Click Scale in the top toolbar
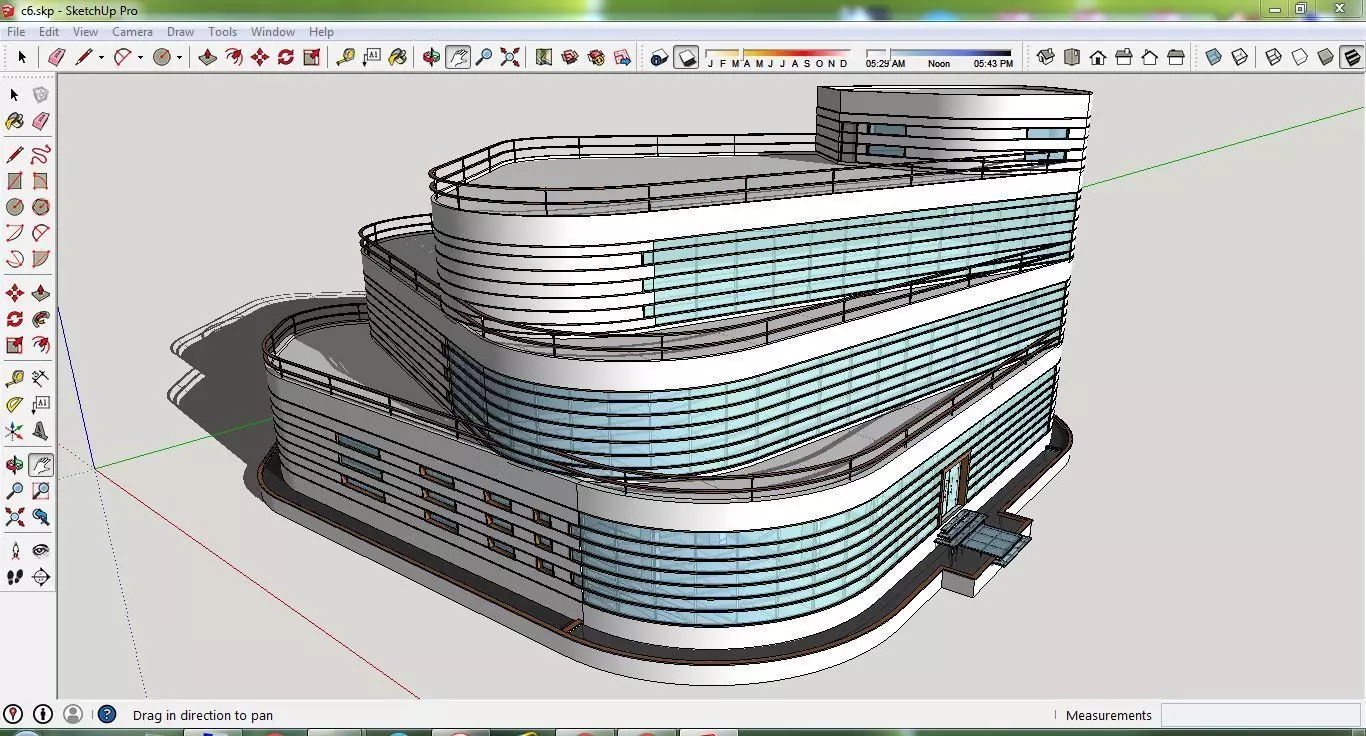Screen dimensions: 1366x736 [311, 57]
